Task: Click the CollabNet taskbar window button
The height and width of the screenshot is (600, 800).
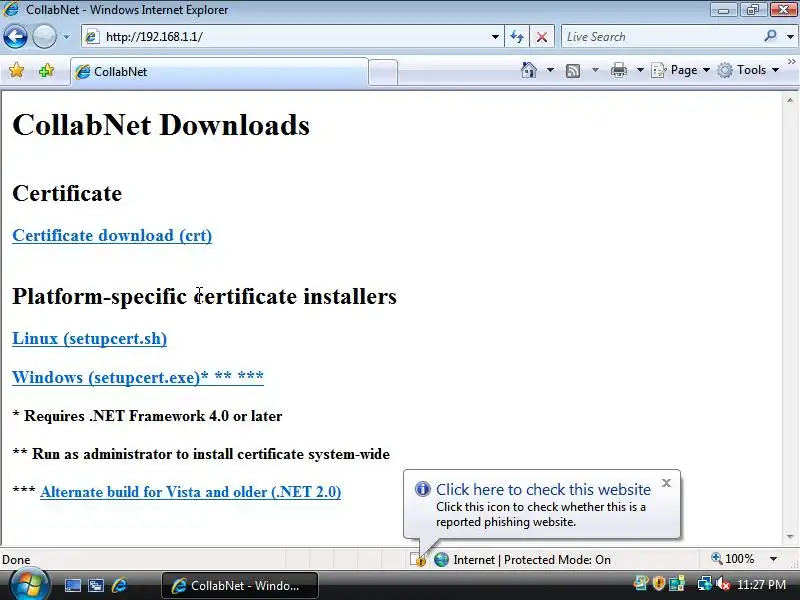Action: coord(240,586)
